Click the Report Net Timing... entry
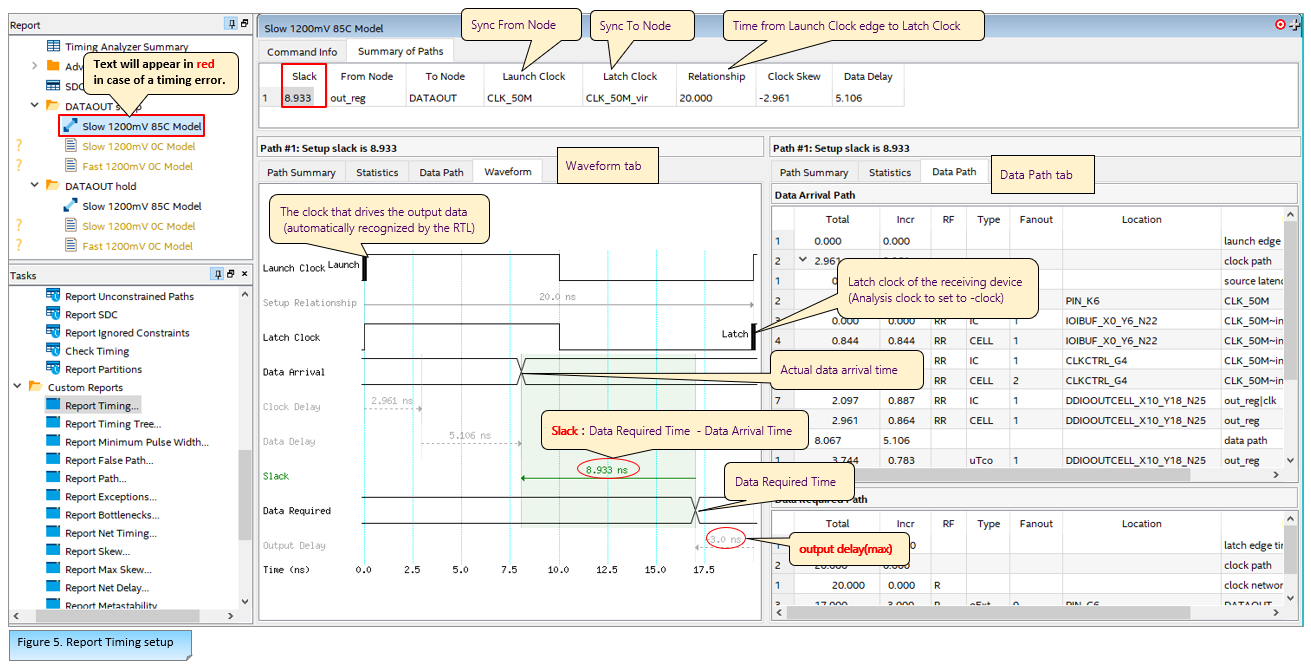Screen dimensions: 1311x668 click(110, 534)
